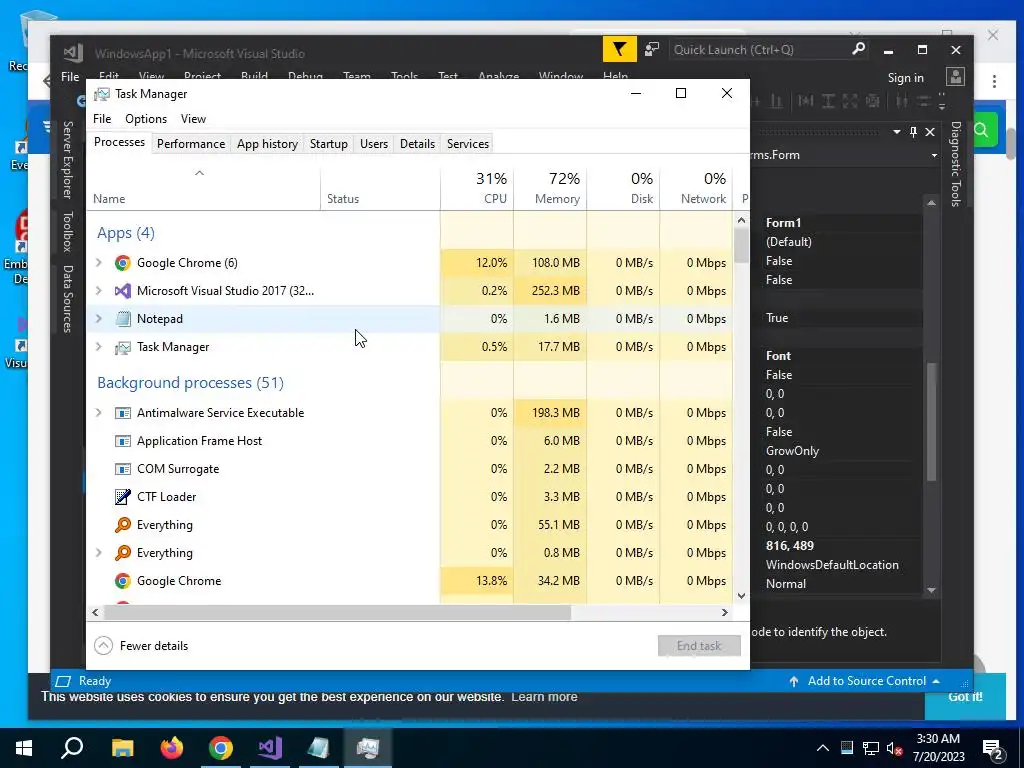Click the Task Manager horizontal scrollbar thumb
1024x768 pixels.
(337, 613)
